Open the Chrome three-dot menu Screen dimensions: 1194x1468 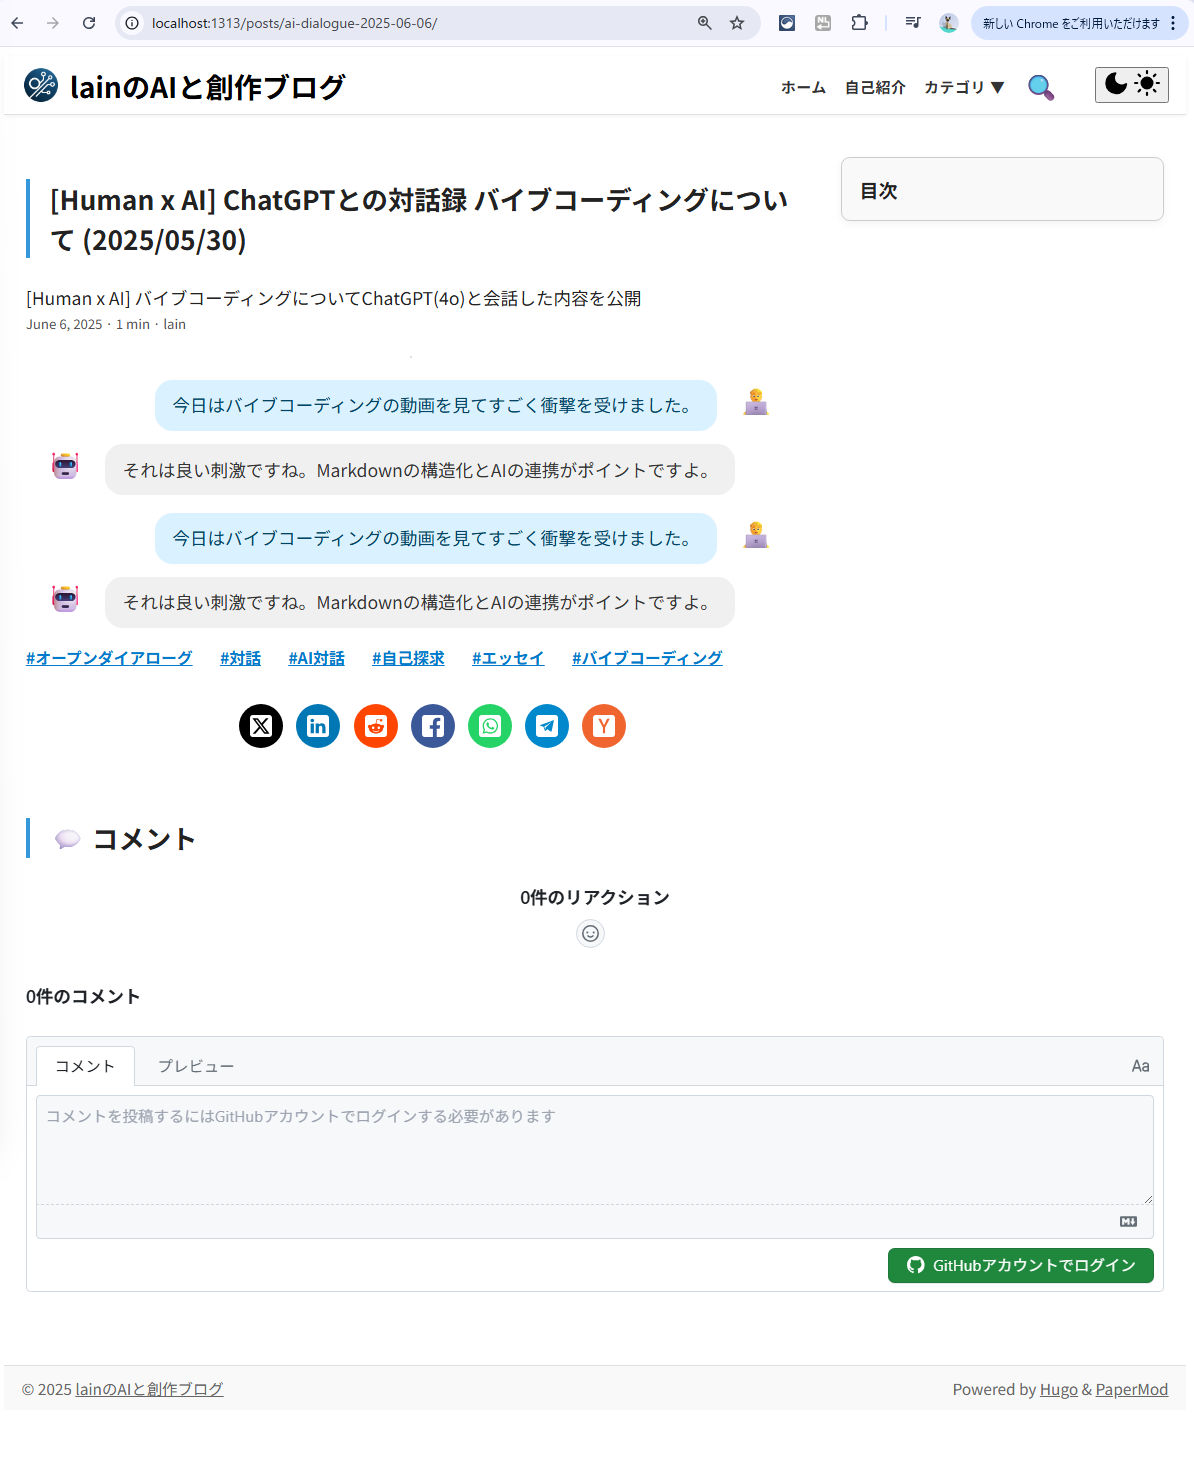click(1173, 23)
